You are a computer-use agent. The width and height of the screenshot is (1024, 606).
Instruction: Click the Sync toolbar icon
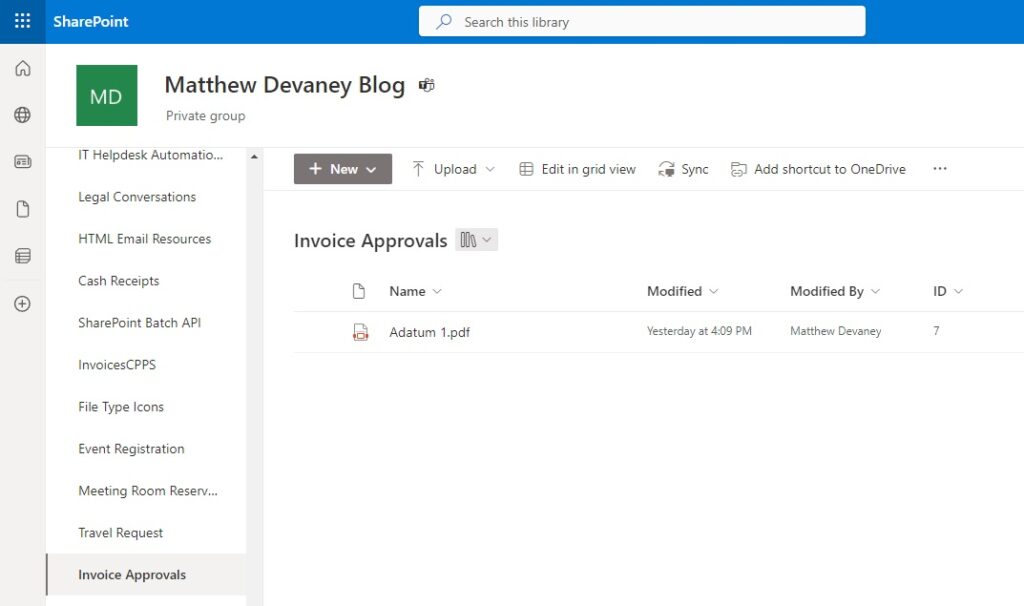683,169
